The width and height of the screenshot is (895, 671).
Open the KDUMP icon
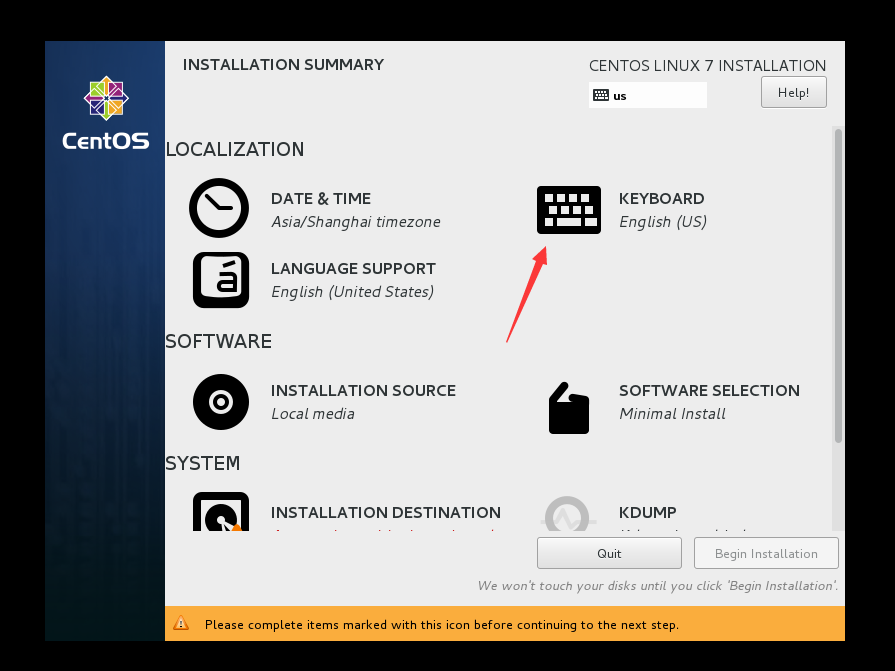567,514
